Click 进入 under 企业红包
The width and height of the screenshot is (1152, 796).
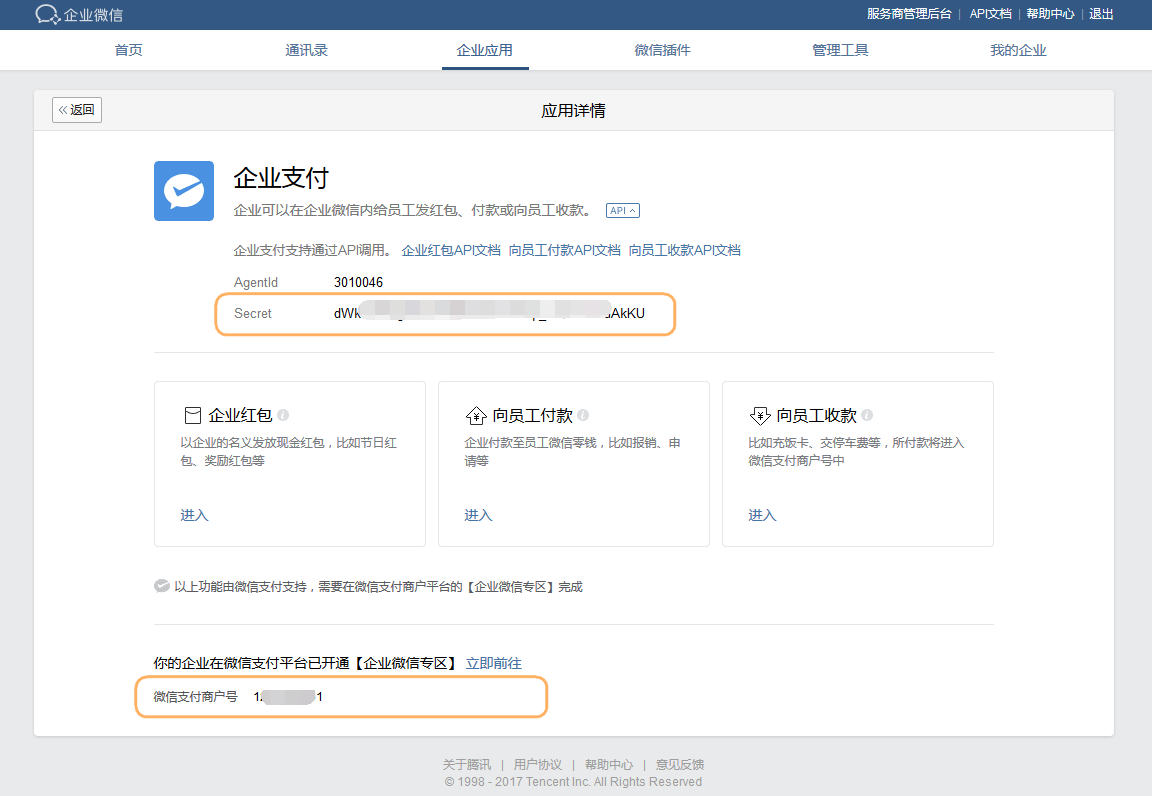point(195,515)
